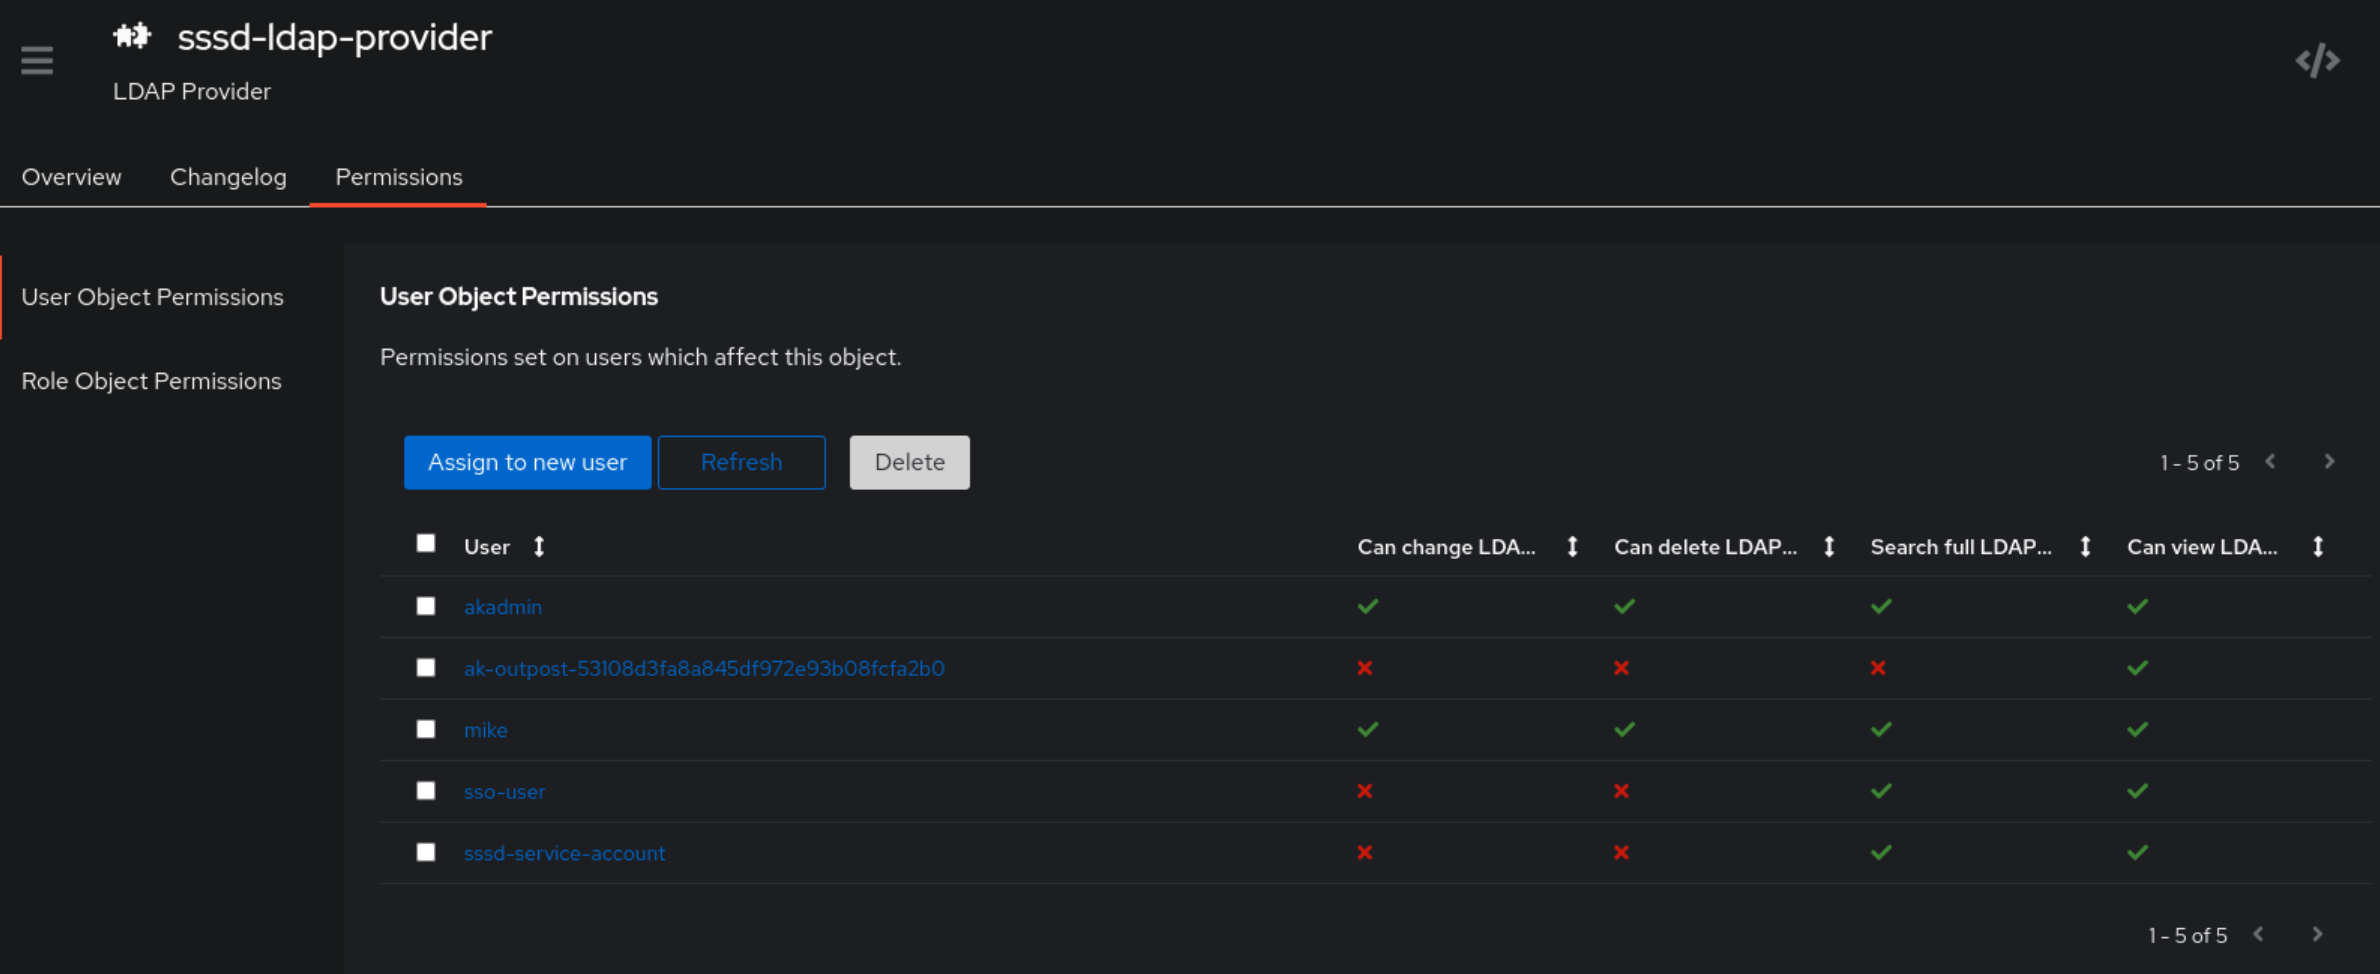Open the mike user link

[x=485, y=730]
